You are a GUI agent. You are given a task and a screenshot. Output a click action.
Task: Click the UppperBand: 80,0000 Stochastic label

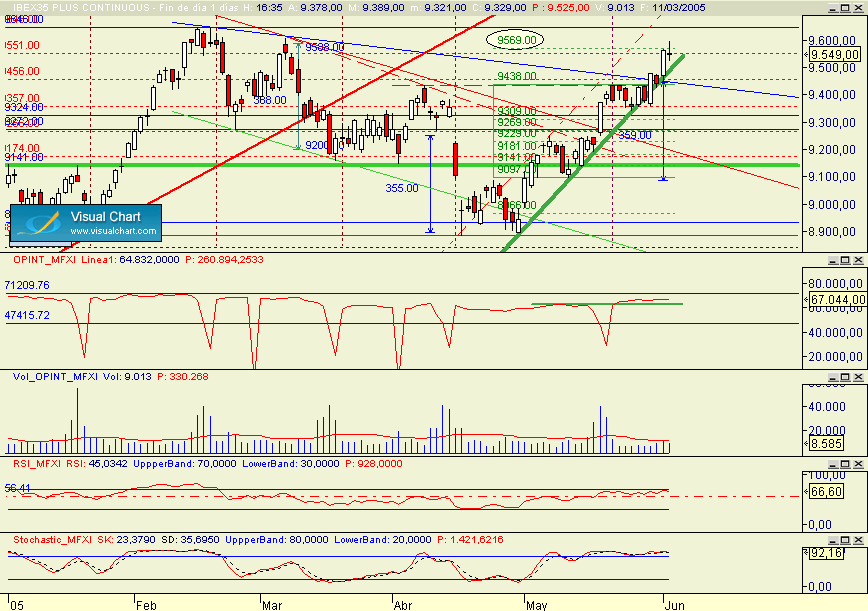pyautogui.click(x=276, y=539)
